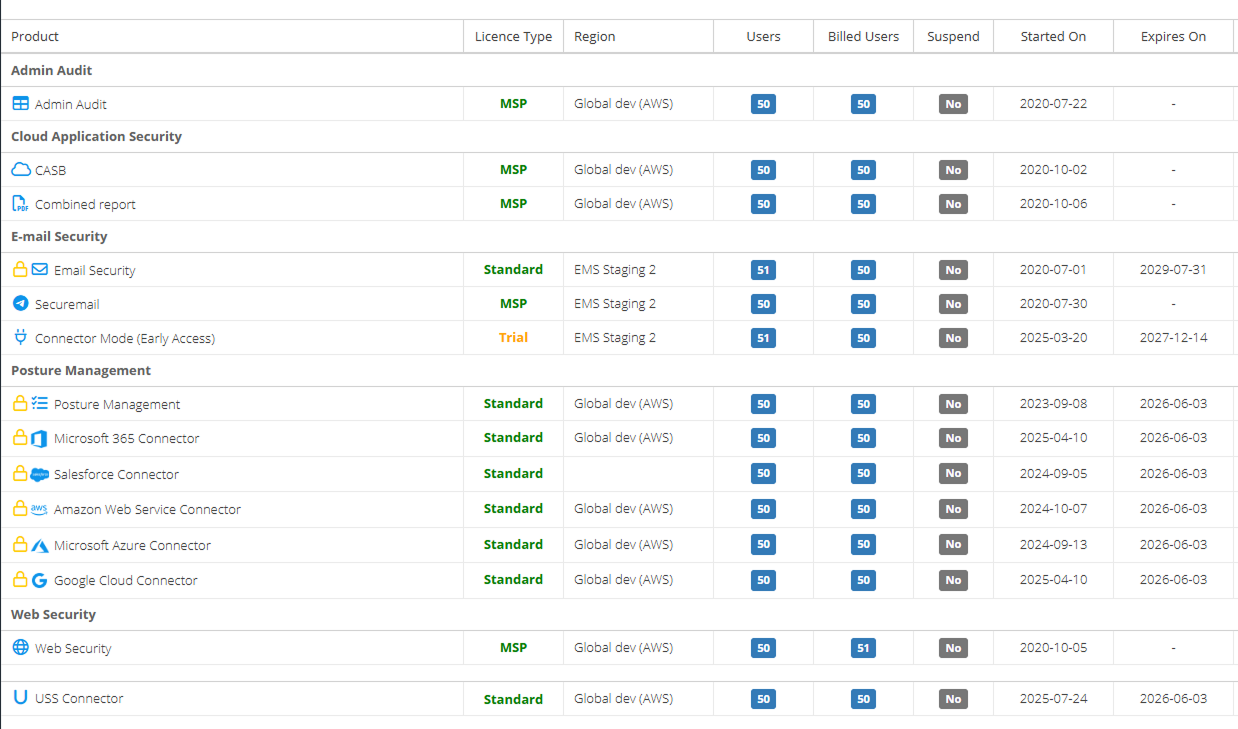Click the lock icon beside Posture Management row
Screen dimensions: 1238x729
coord(19,403)
